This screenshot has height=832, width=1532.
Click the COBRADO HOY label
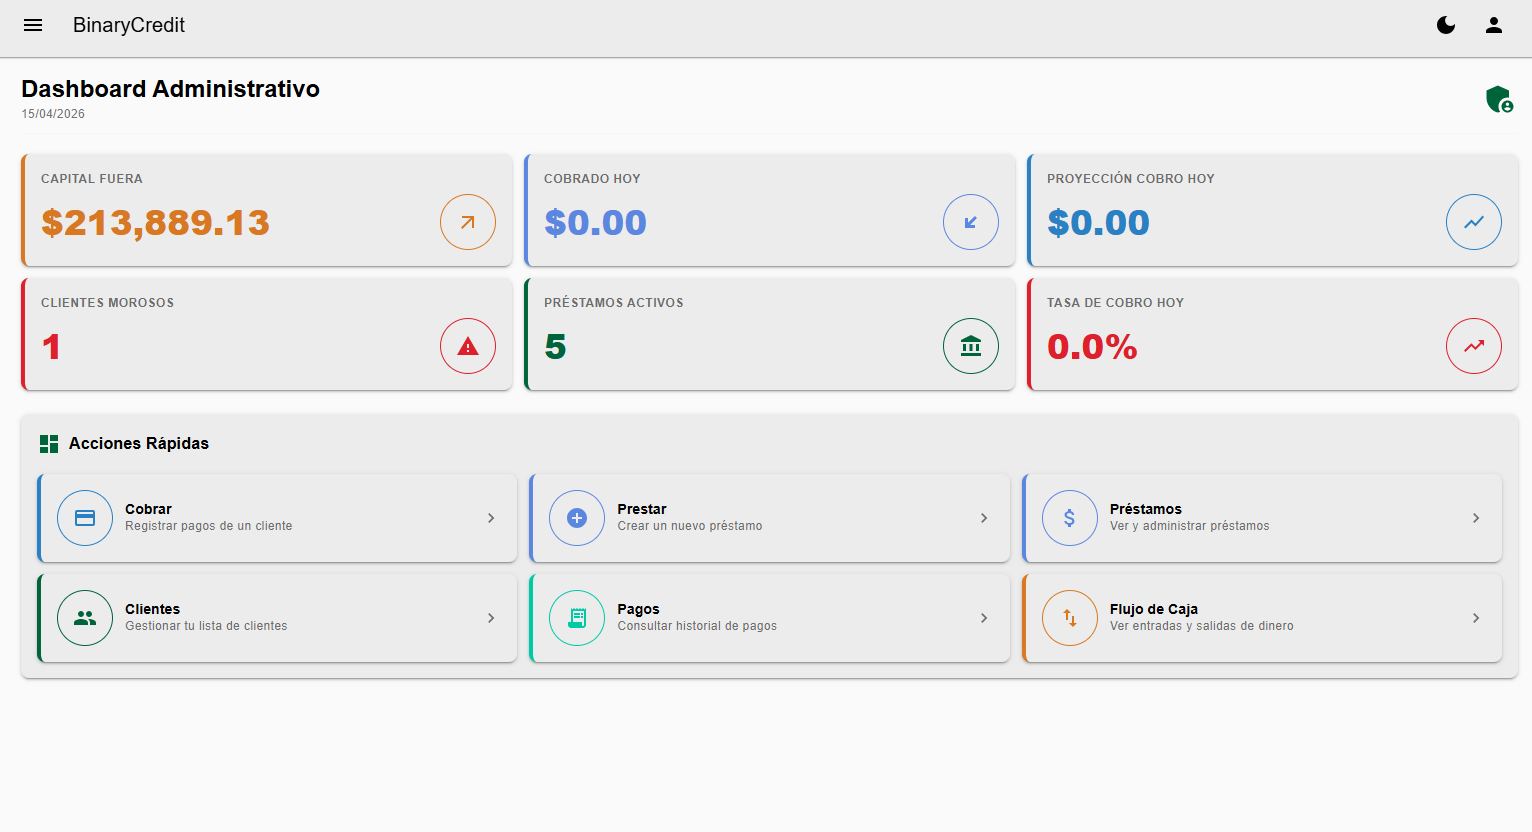tap(592, 179)
